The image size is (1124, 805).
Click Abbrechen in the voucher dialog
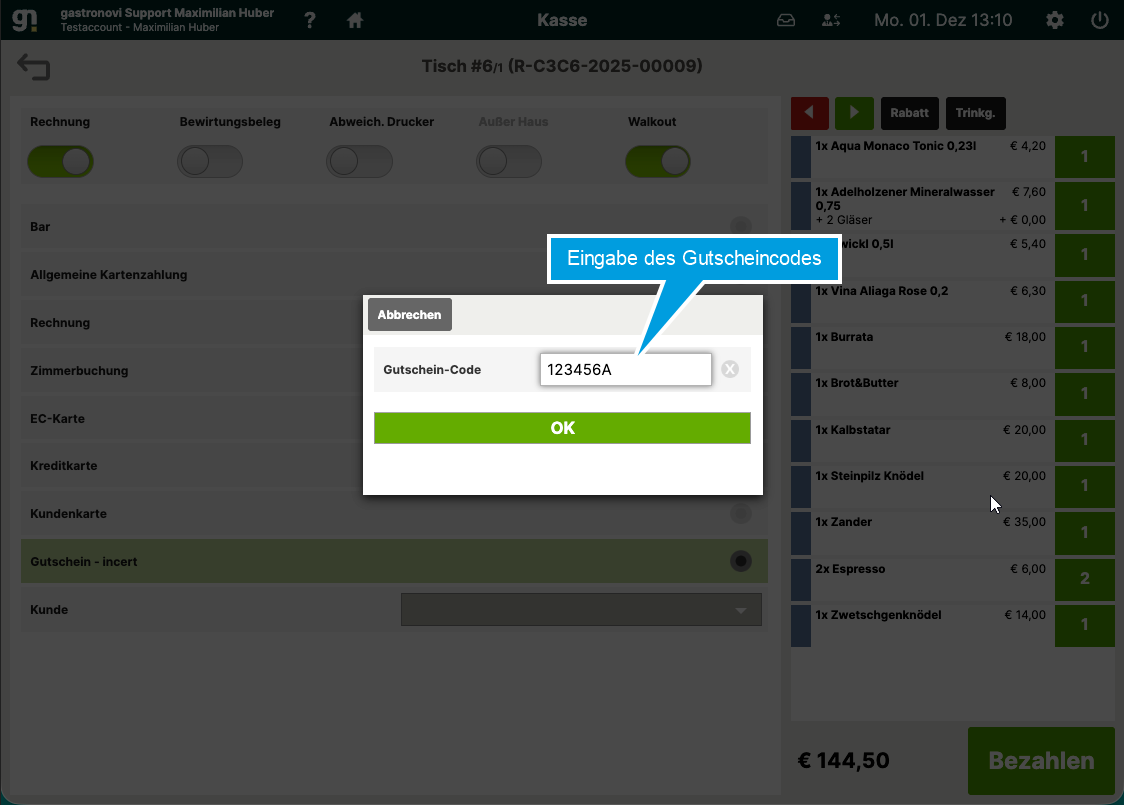point(409,315)
